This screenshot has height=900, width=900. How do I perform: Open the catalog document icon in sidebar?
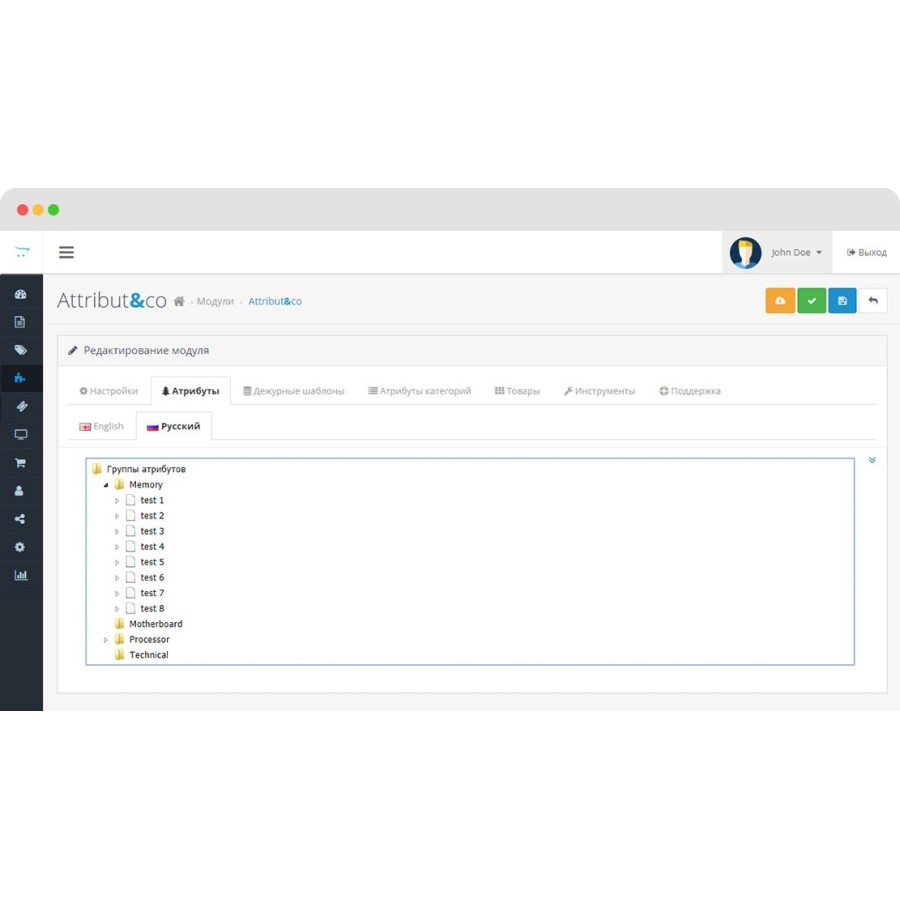click(20, 322)
